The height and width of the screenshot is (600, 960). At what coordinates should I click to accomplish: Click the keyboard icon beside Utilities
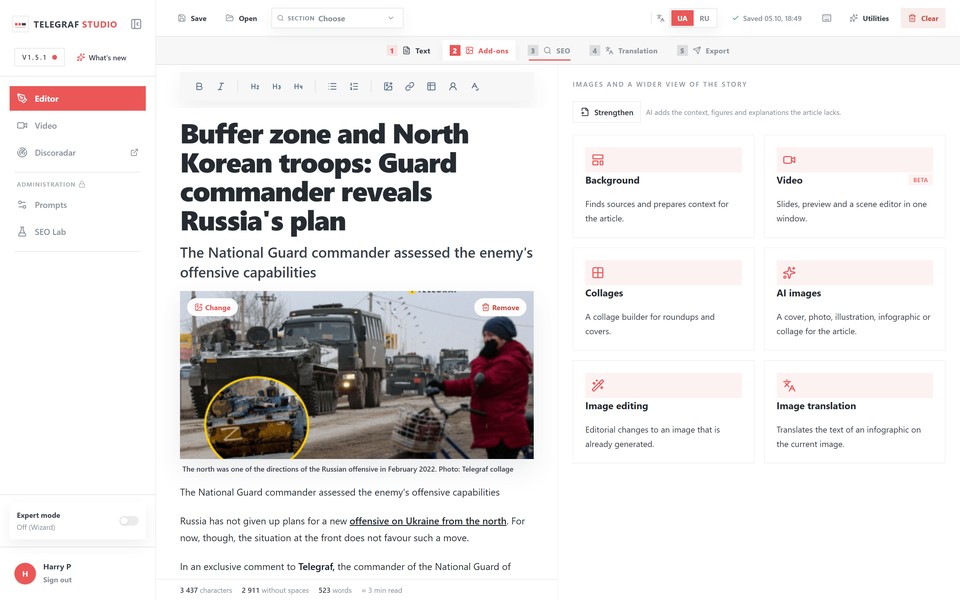coord(827,18)
